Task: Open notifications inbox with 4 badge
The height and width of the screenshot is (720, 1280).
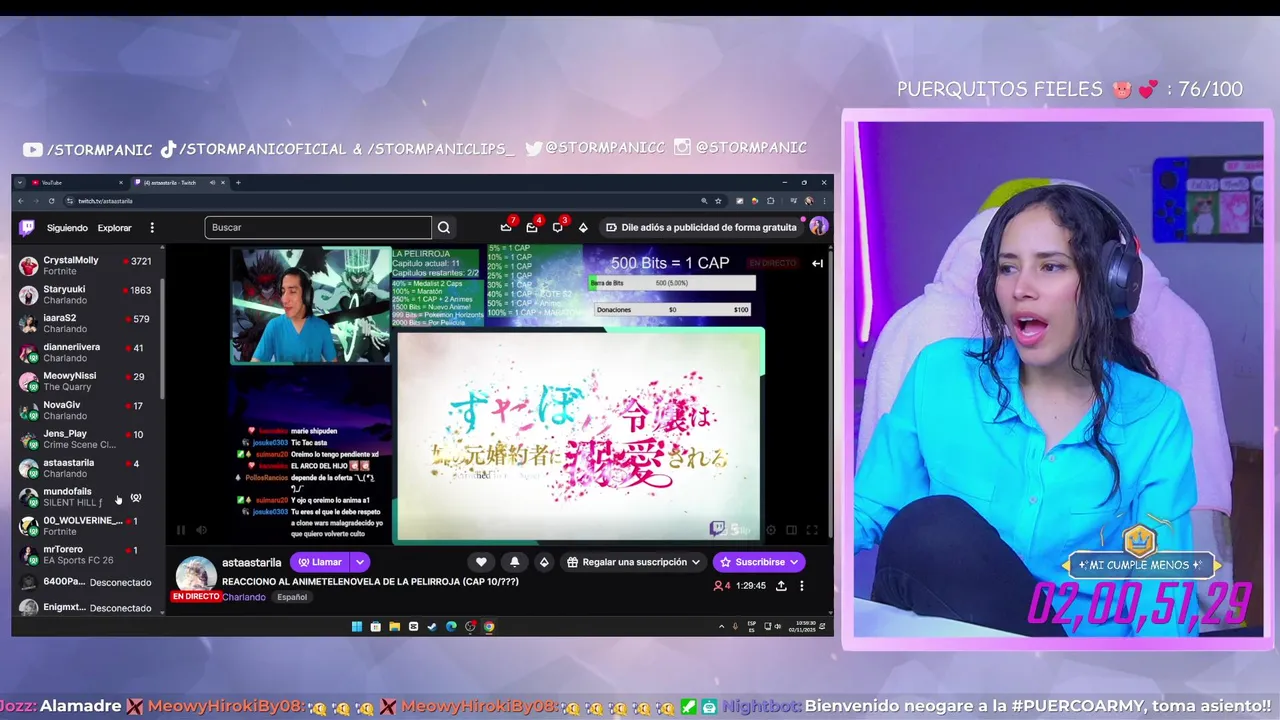Action: tap(532, 227)
